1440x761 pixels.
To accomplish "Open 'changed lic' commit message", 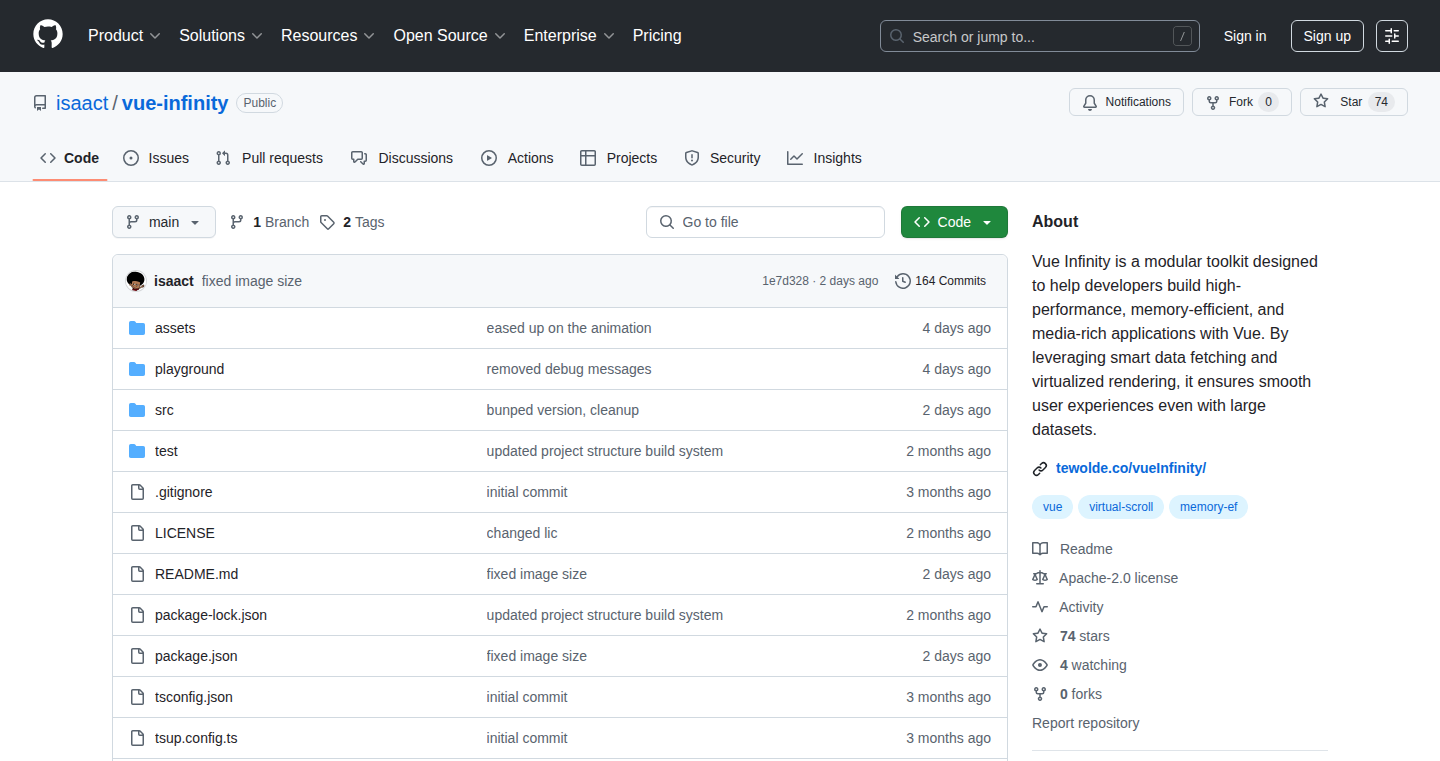I will tap(522, 533).
